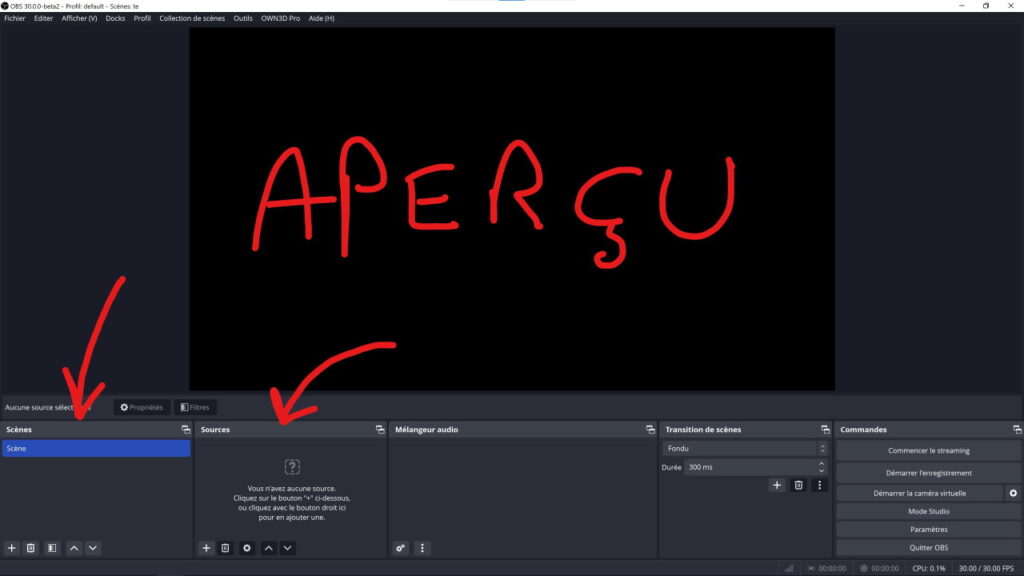This screenshot has width=1024, height=576.
Task: Configure the virtual camera settings
Action: coord(1013,492)
